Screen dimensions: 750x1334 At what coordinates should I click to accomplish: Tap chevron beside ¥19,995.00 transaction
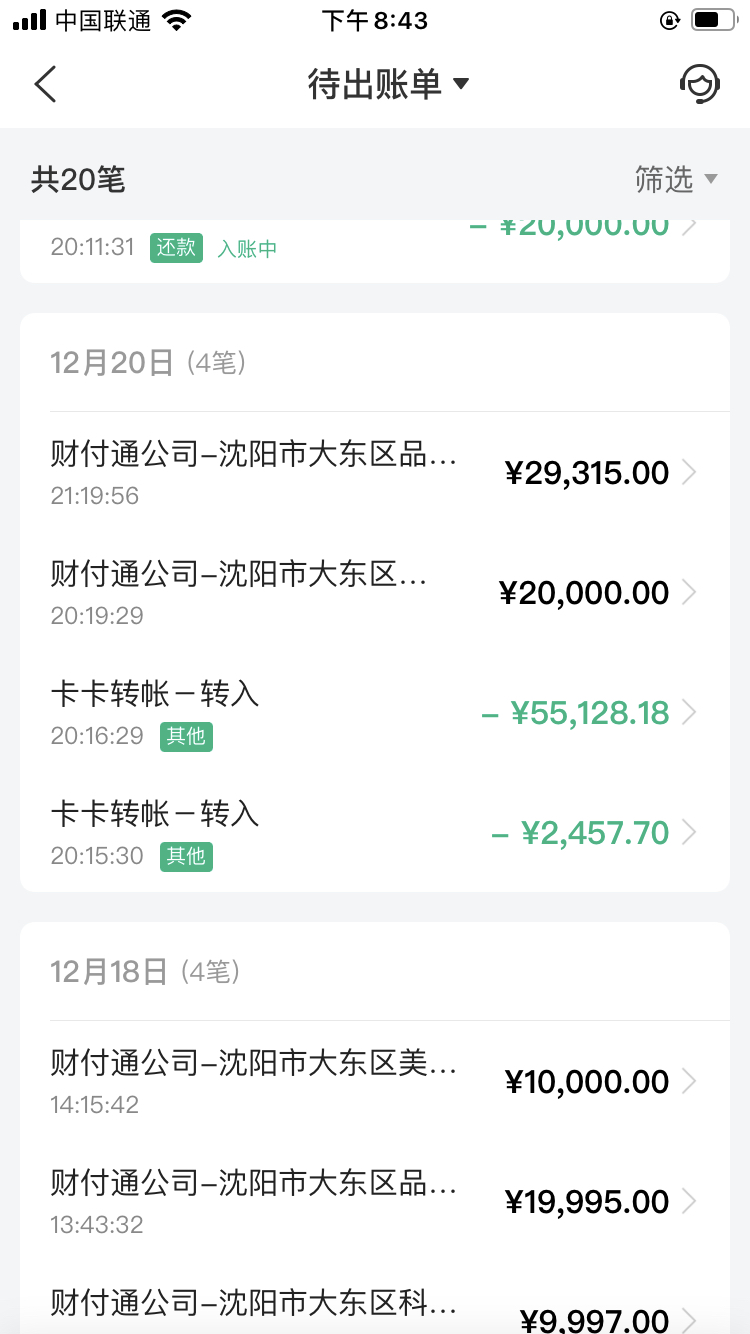[x=688, y=1201]
